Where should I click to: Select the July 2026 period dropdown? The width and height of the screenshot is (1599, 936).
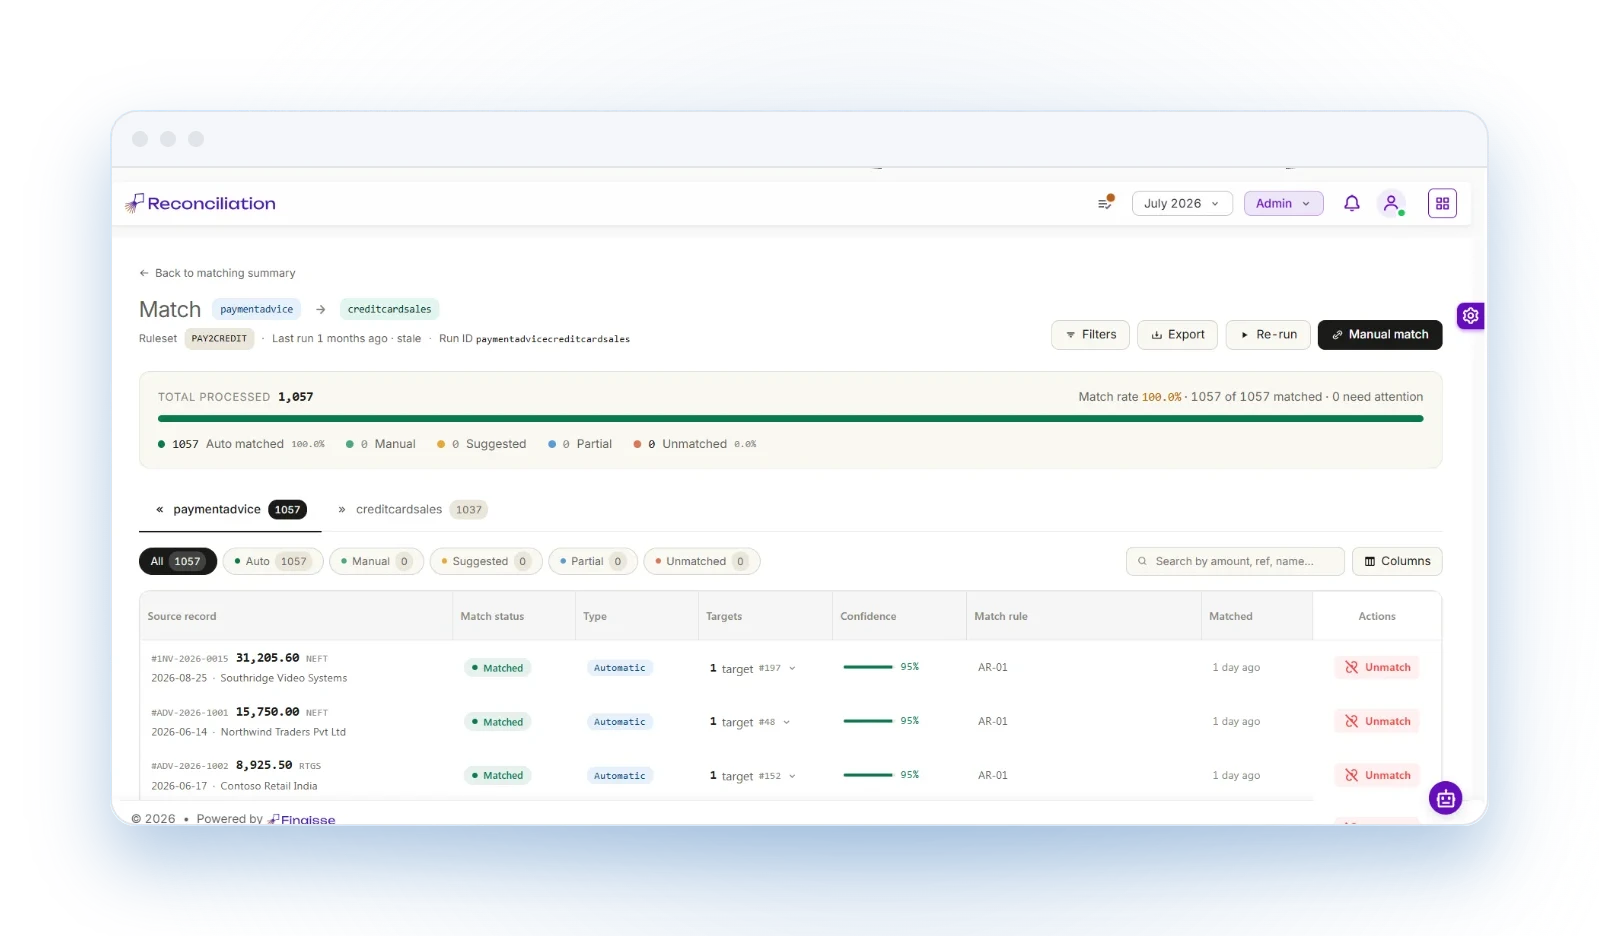[x=1182, y=203]
